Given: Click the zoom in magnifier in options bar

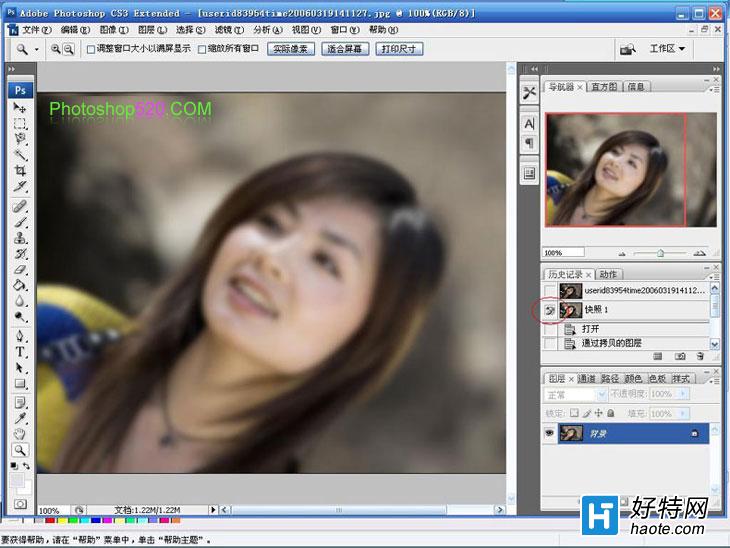Looking at the screenshot, I should 55,49.
